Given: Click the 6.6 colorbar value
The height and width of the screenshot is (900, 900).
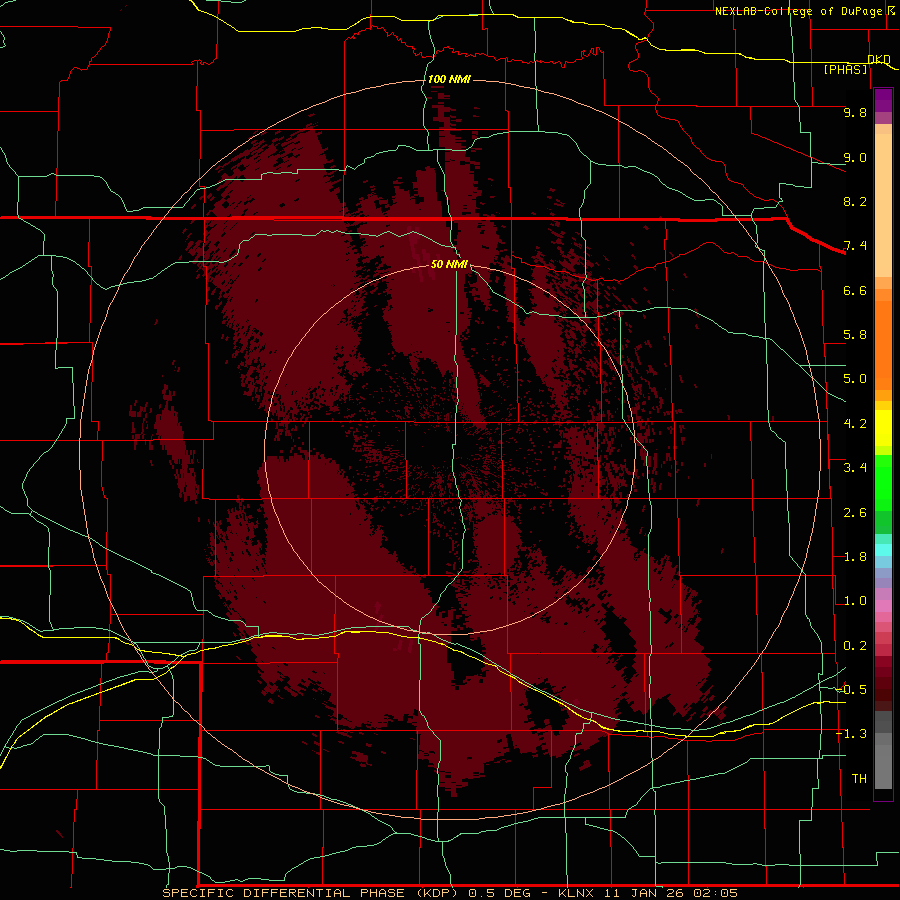Looking at the screenshot, I should (855, 290).
